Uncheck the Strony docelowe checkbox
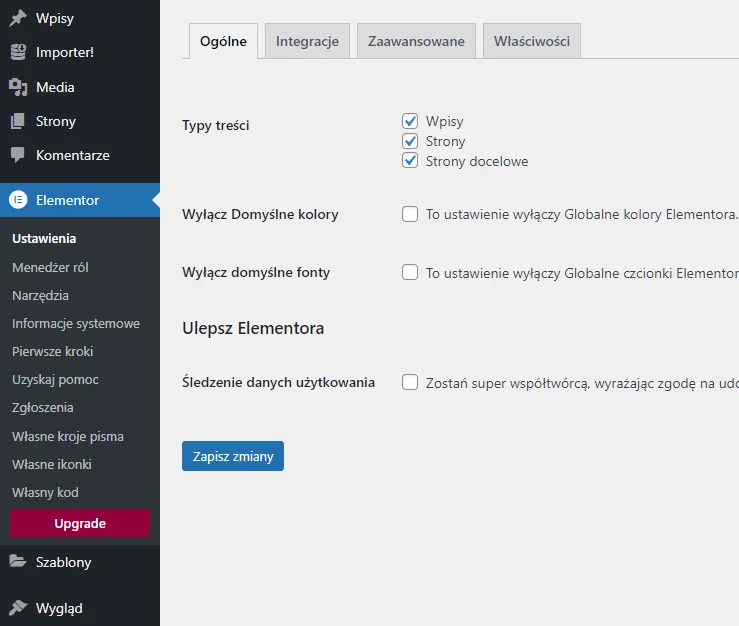This screenshot has height=626, width=739. click(410, 161)
